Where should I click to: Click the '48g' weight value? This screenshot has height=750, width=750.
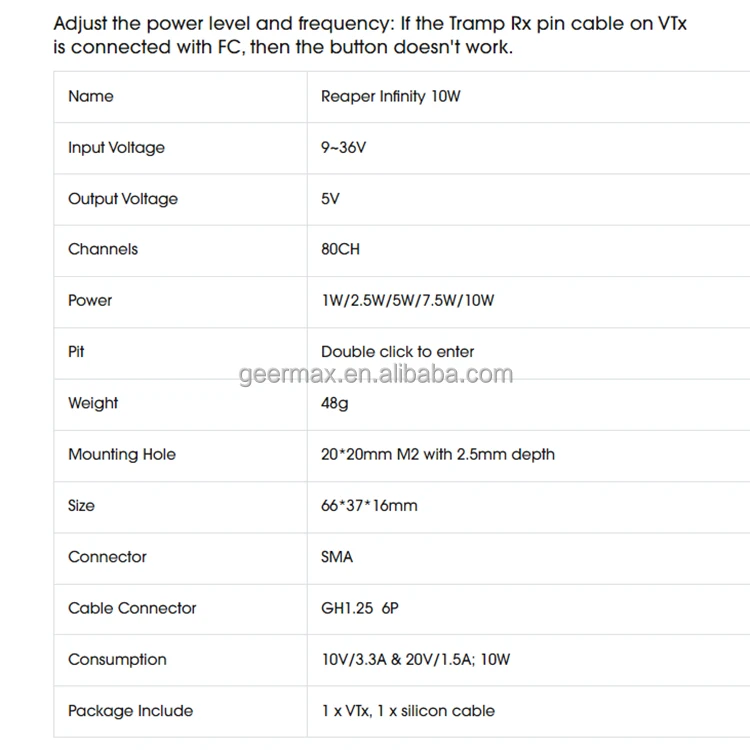(334, 404)
